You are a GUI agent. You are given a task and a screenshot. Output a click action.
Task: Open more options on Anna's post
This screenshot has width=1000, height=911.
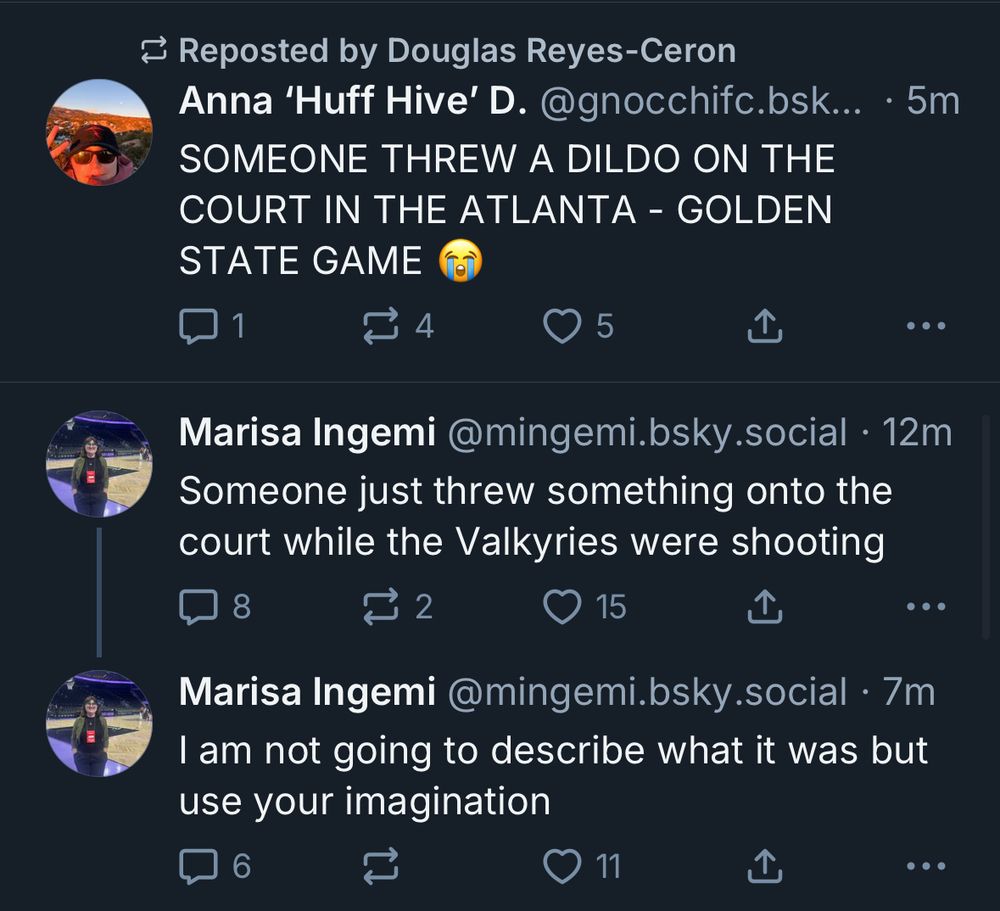925,325
